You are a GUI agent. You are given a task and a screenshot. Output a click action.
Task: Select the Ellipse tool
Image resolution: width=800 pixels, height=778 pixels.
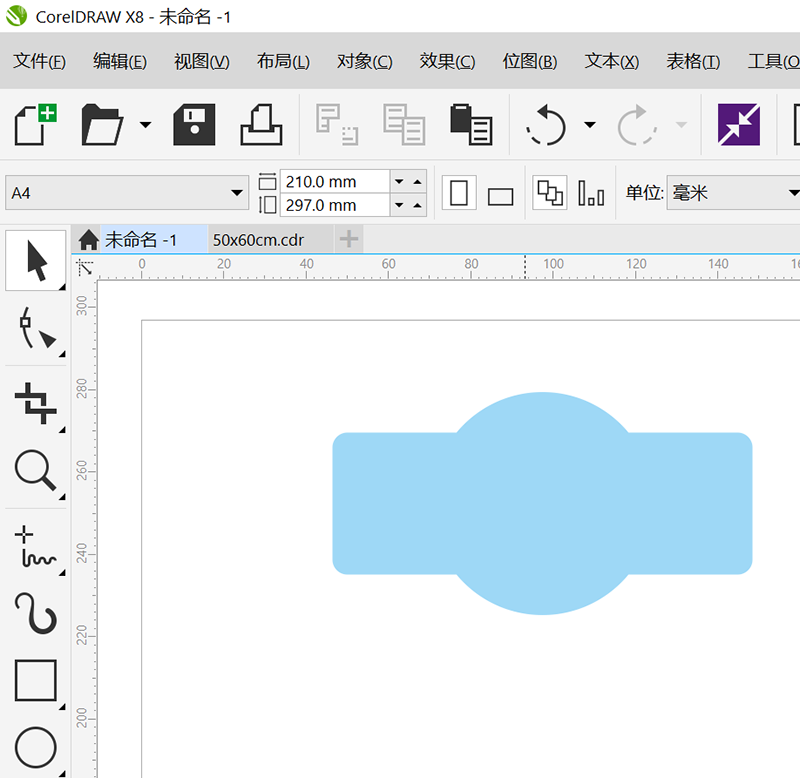(x=36, y=747)
